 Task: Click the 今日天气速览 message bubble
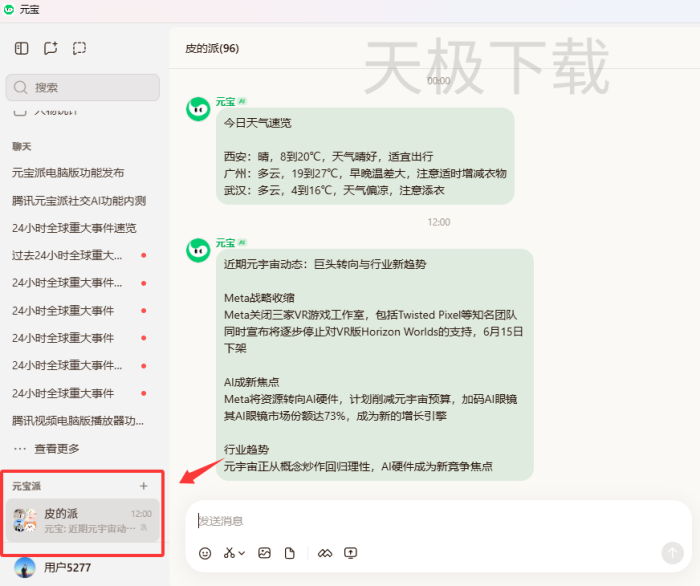[365, 156]
